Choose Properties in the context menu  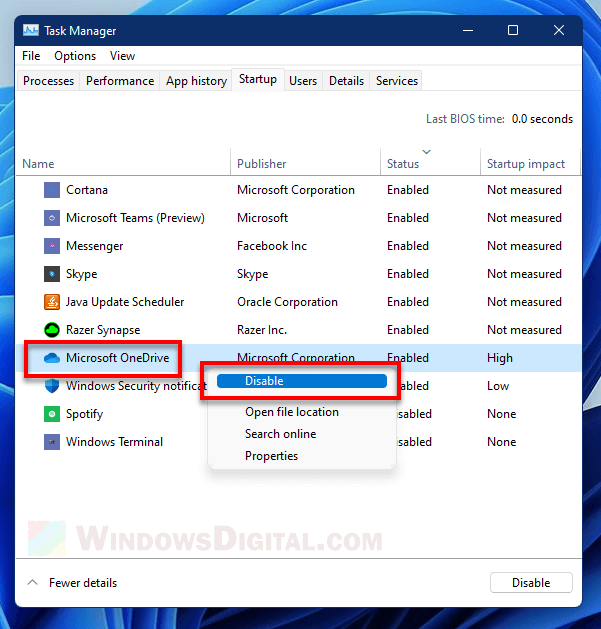tap(271, 456)
